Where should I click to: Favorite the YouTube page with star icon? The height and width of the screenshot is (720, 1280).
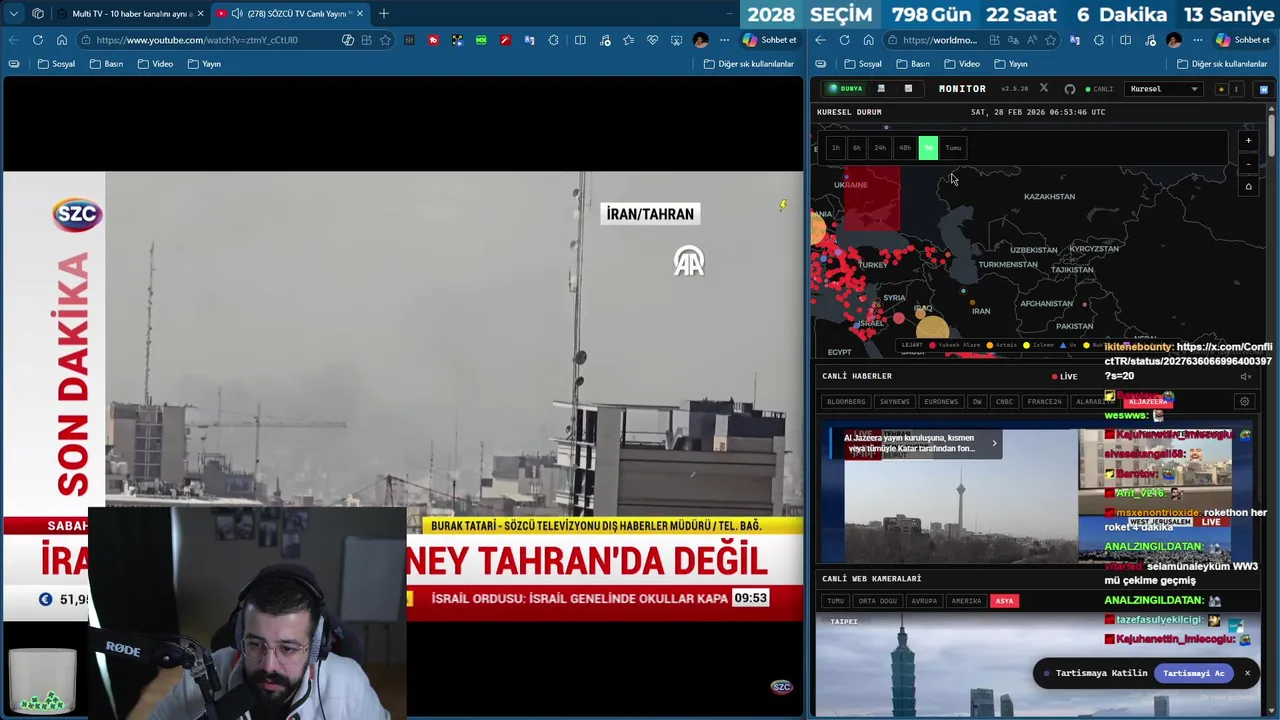click(386, 40)
